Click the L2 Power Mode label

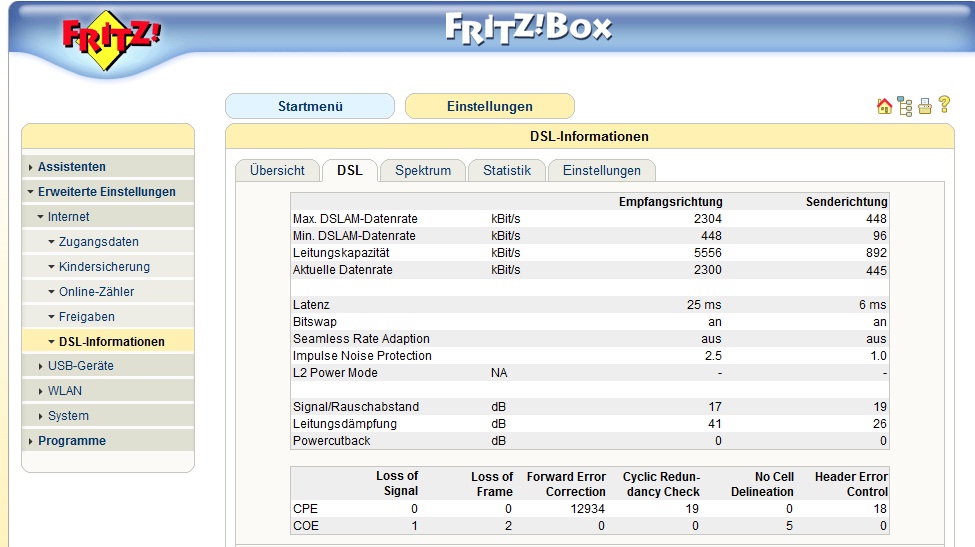coord(335,372)
